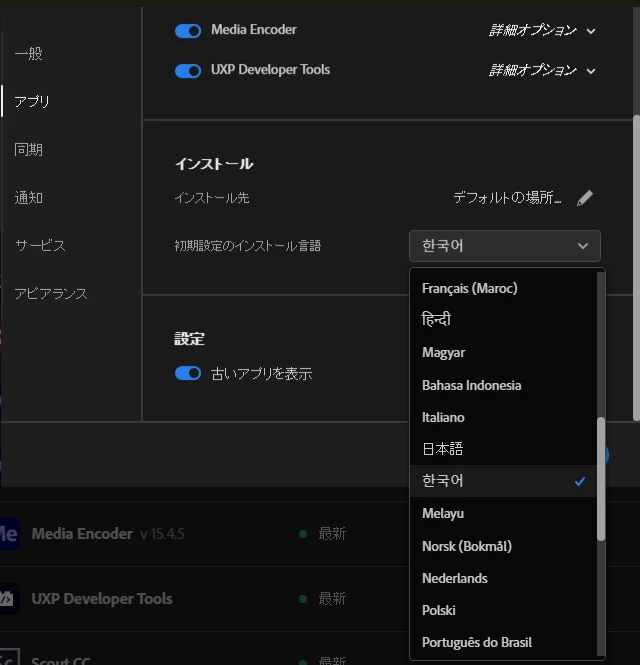Choose Norsk (Bokmål) from the list
Image resolution: width=640 pixels, height=665 pixels.
click(503, 546)
